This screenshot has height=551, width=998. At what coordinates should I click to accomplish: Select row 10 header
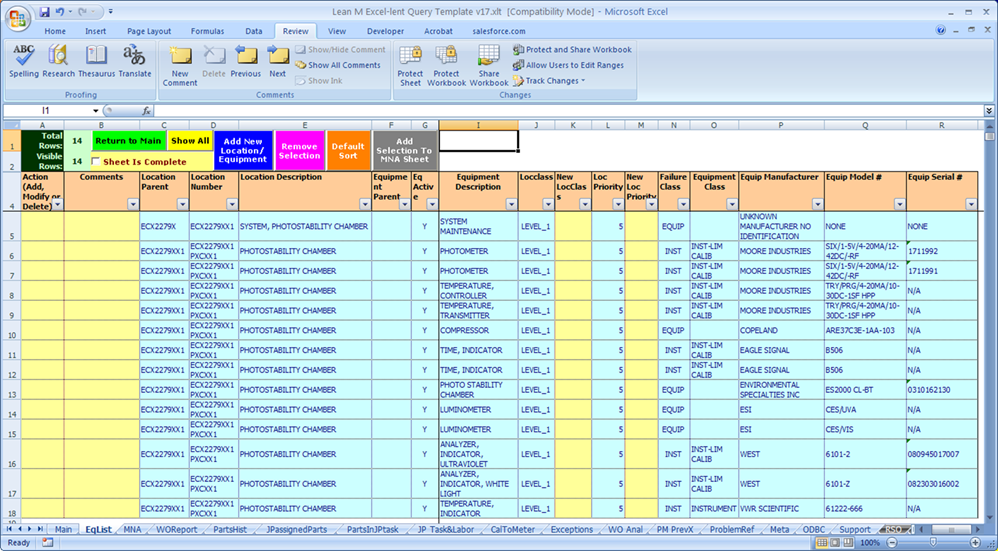tap(12, 330)
